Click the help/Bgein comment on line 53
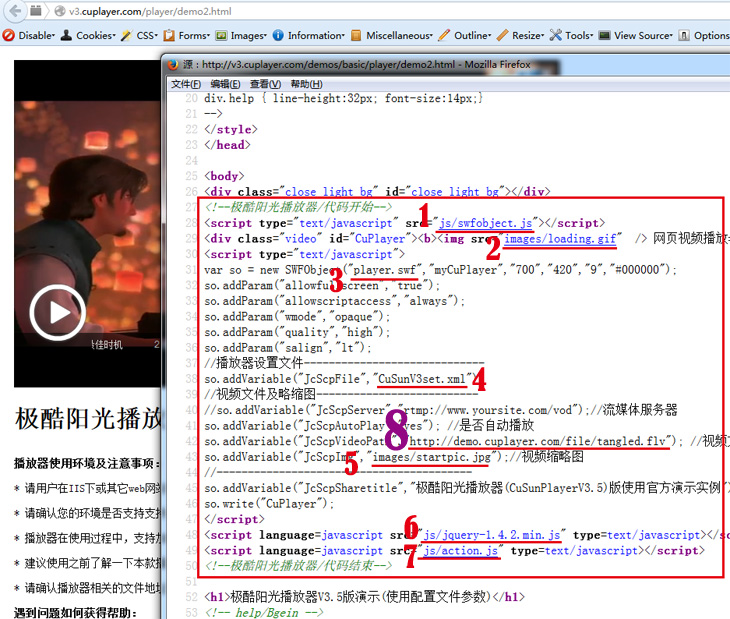 [x=264, y=612]
